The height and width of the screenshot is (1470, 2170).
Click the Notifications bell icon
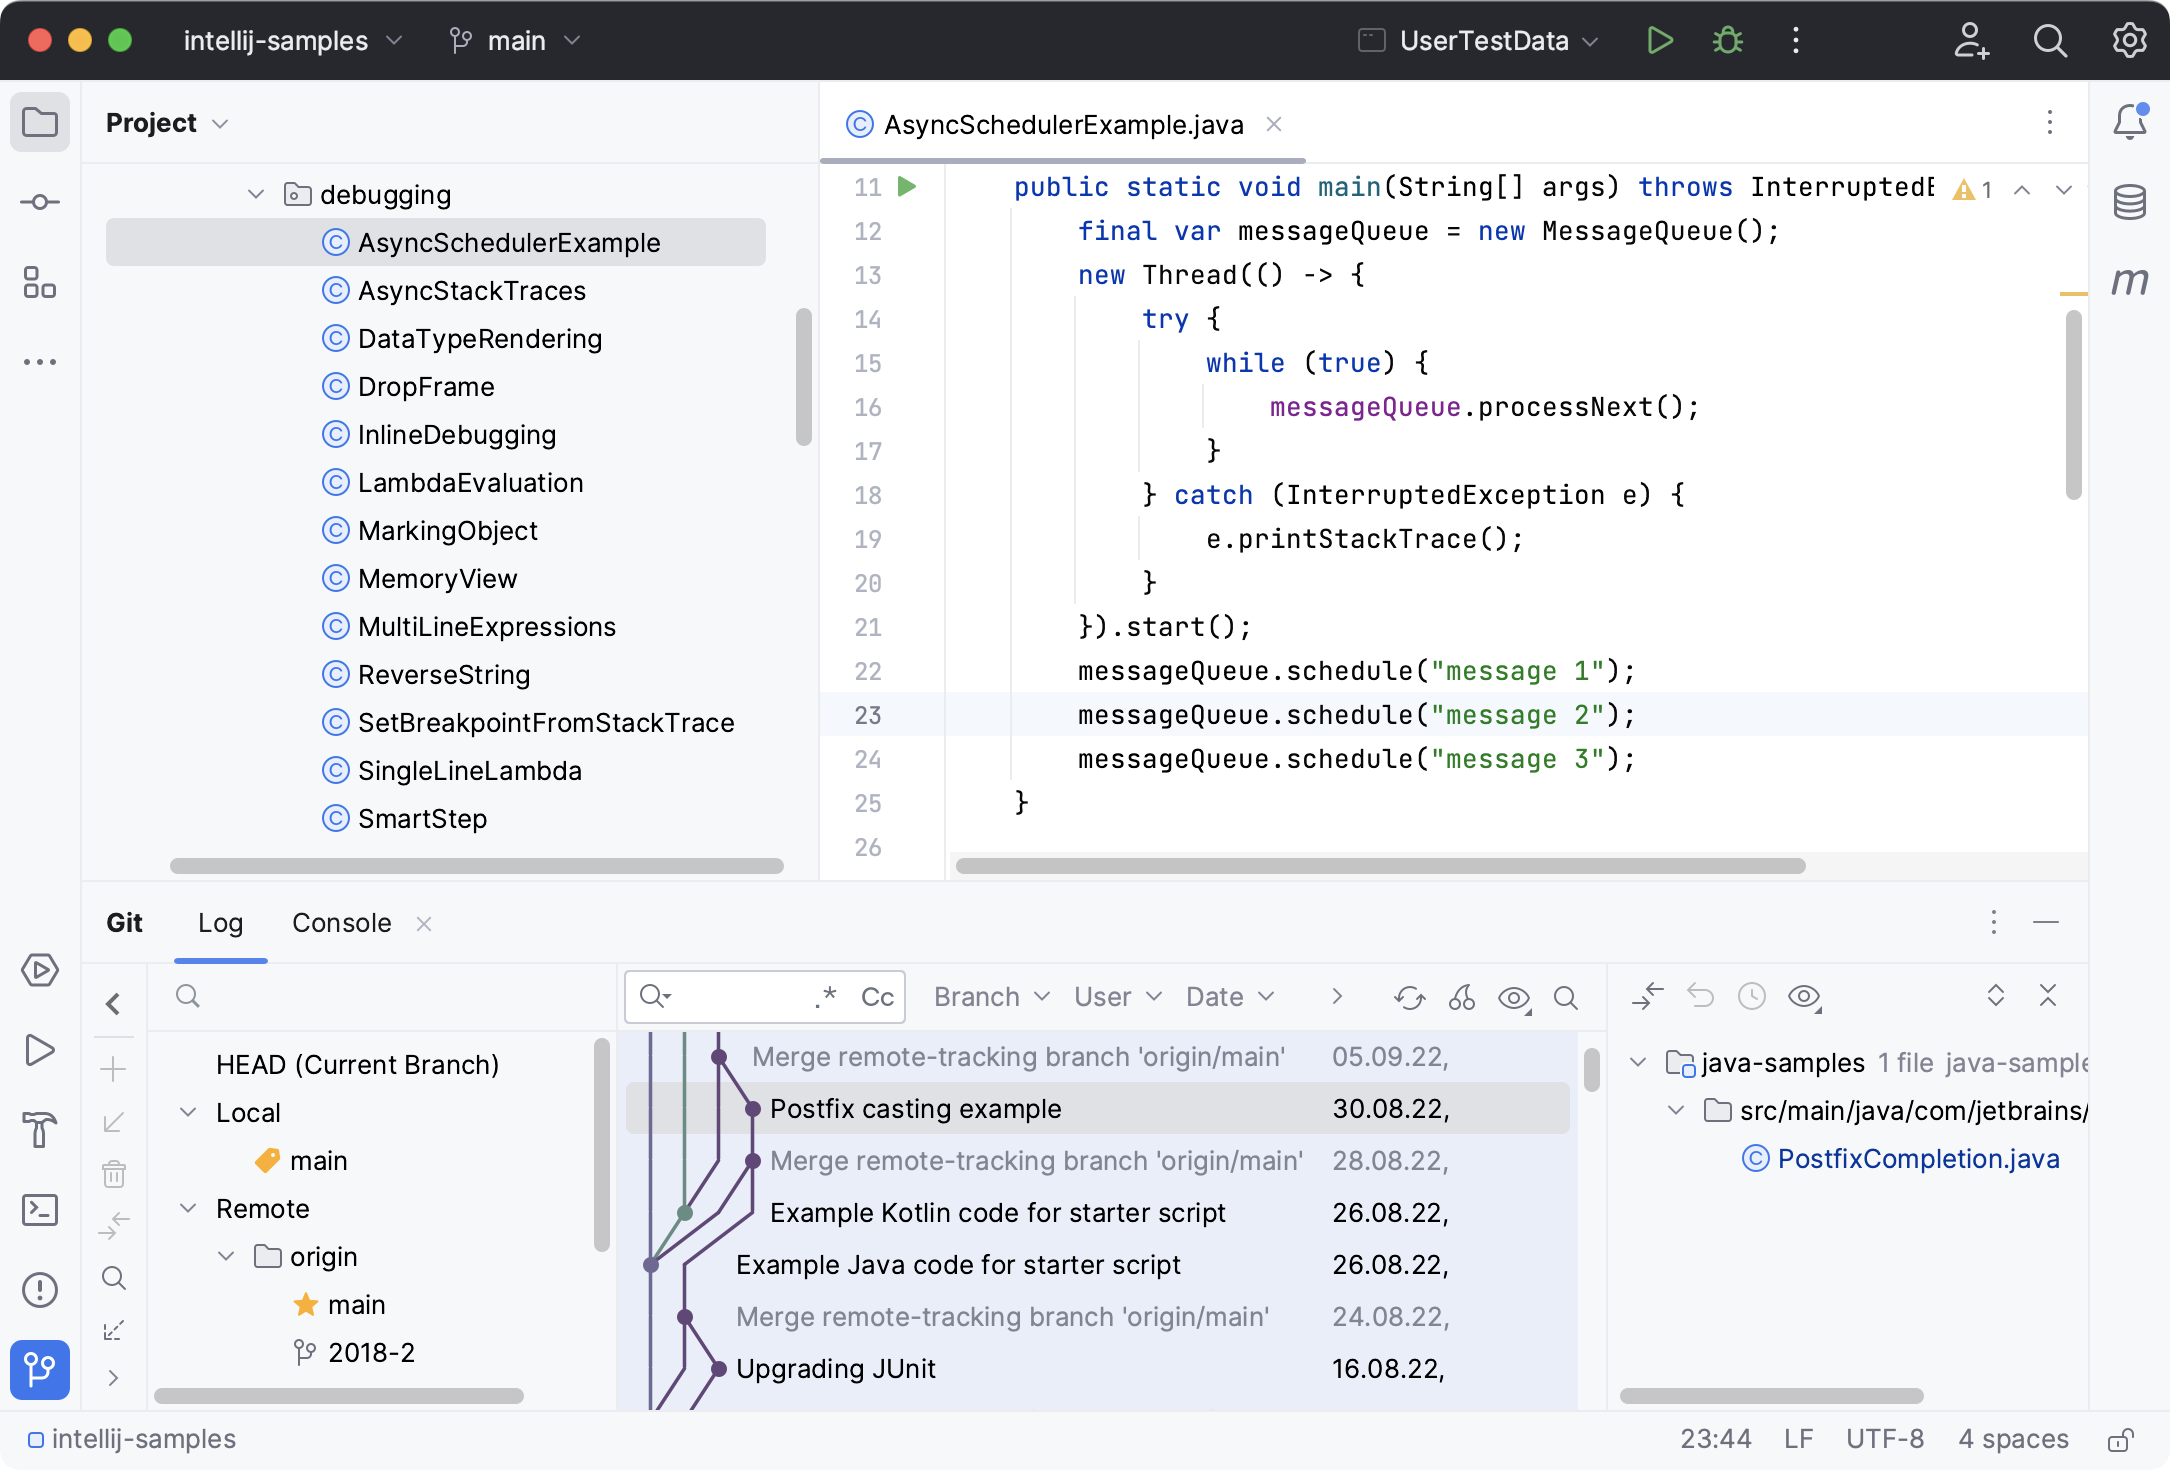(x=2129, y=123)
